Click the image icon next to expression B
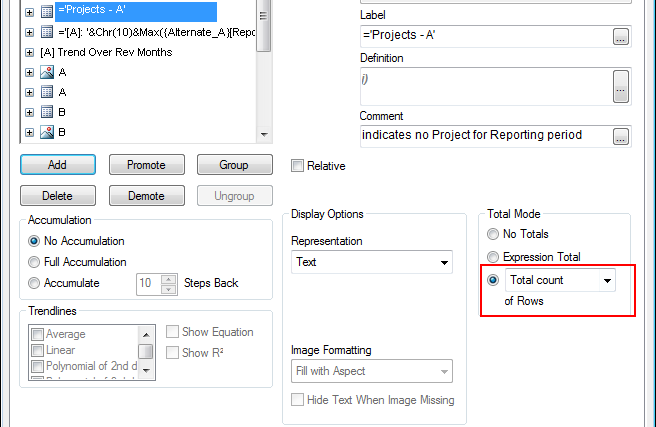The width and height of the screenshot is (656, 427). pyautogui.click(x=46, y=131)
